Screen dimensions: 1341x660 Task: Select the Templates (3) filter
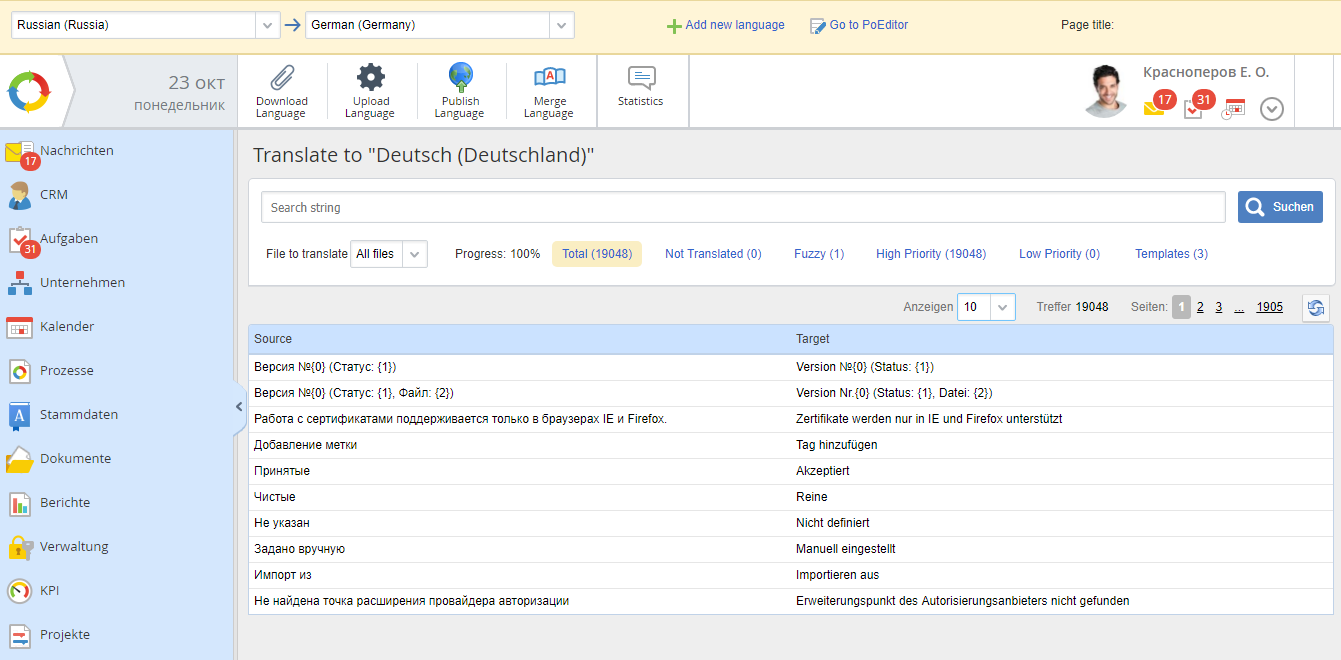(x=1171, y=254)
